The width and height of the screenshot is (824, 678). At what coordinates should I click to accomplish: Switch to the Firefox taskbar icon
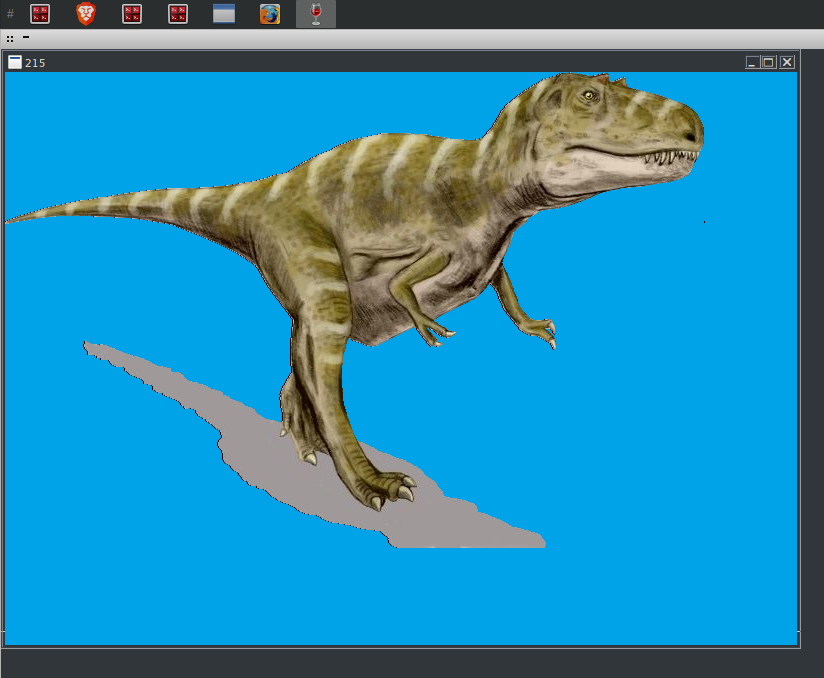270,14
